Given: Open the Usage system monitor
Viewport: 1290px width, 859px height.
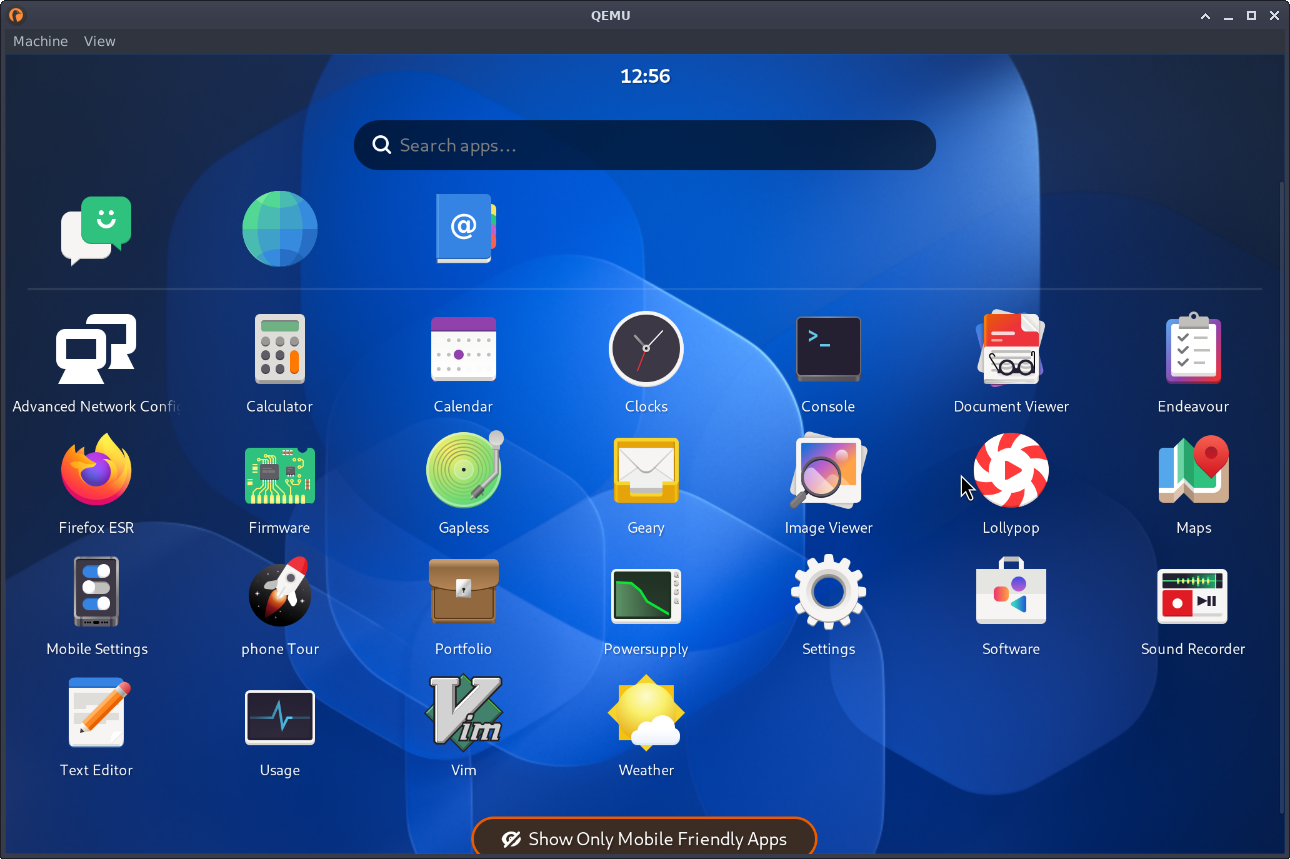Looking at the screenshot, I should coord(280,717).
